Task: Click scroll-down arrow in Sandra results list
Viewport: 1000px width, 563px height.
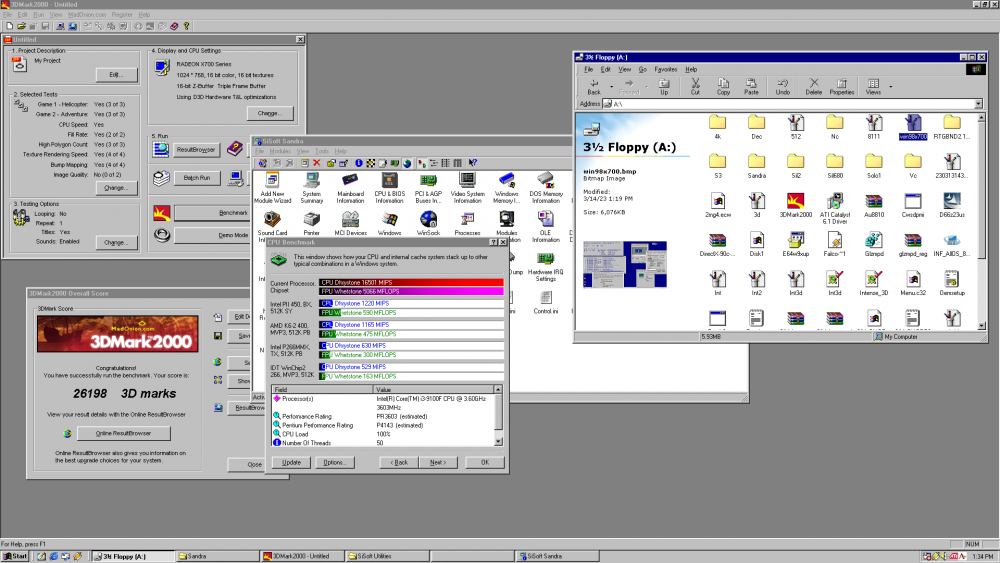Action: (x=498, y=442)
